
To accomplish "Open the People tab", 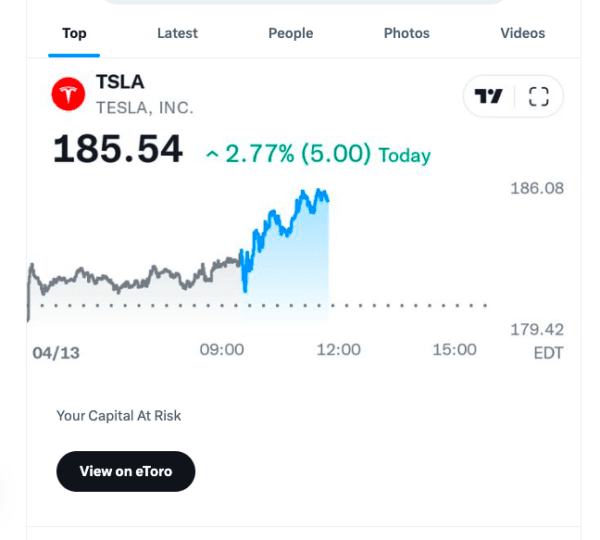I will pos(290,33).
